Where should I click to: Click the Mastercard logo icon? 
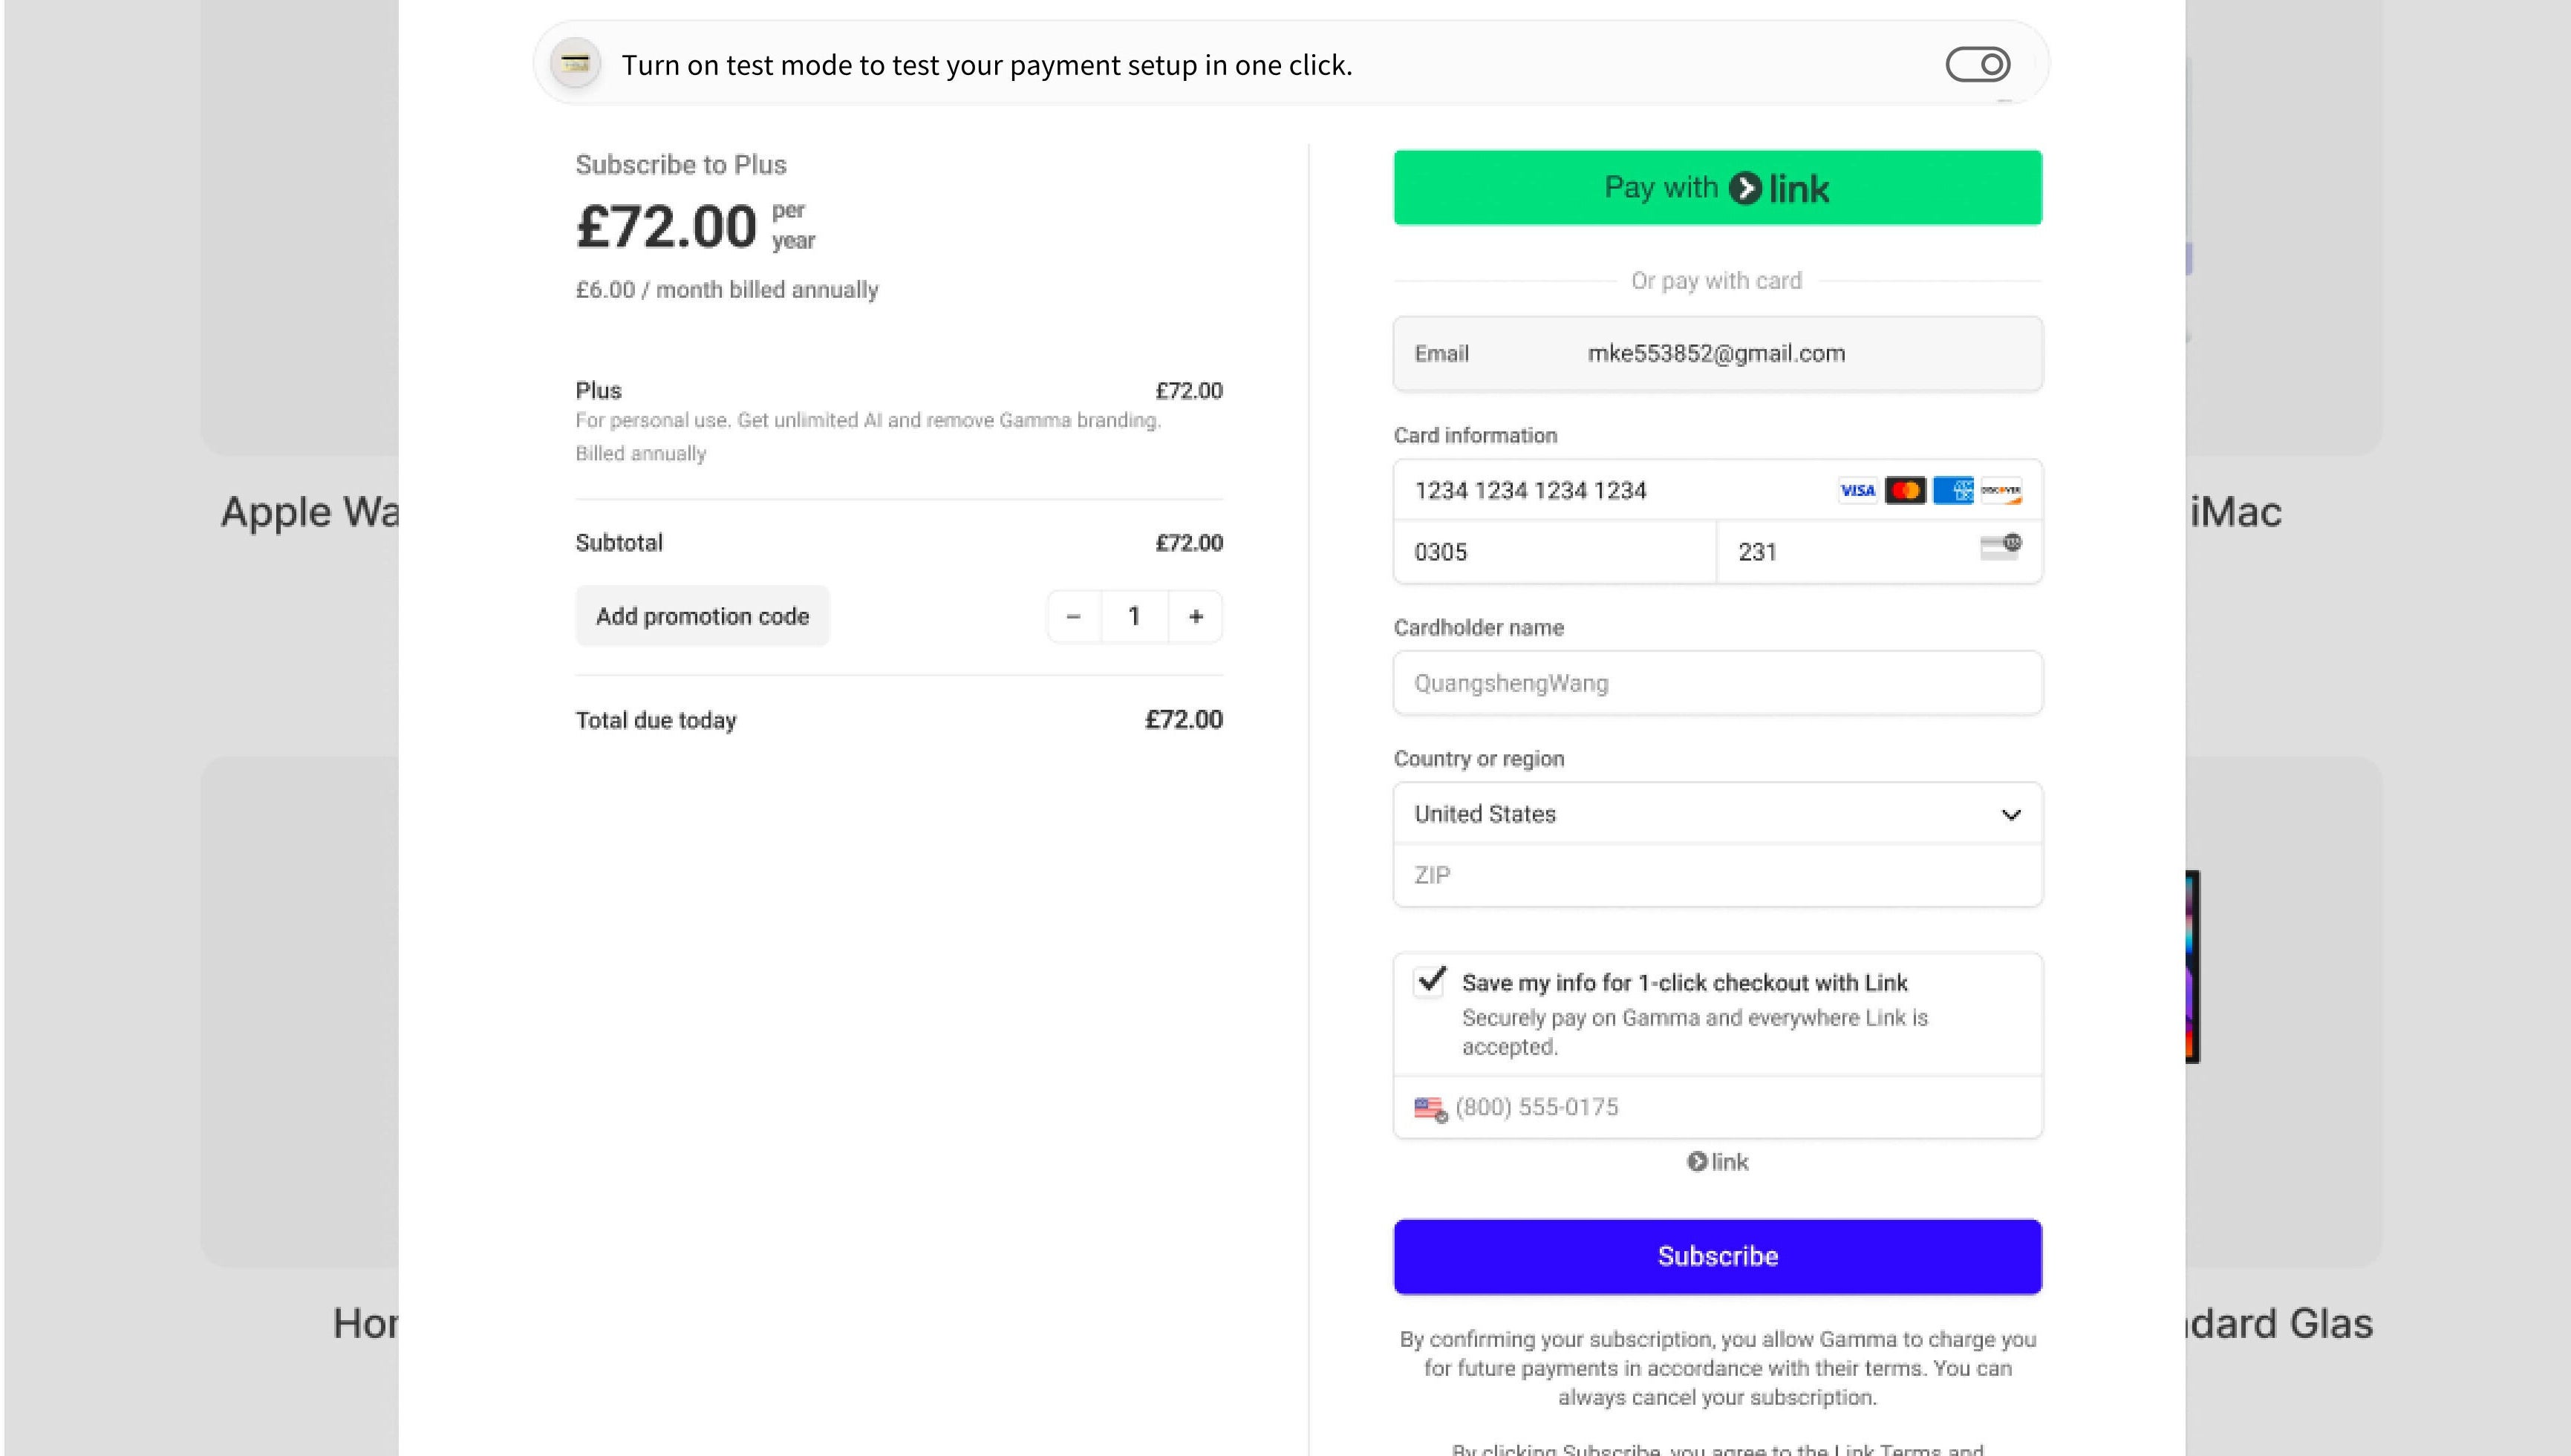(1905, 490)
